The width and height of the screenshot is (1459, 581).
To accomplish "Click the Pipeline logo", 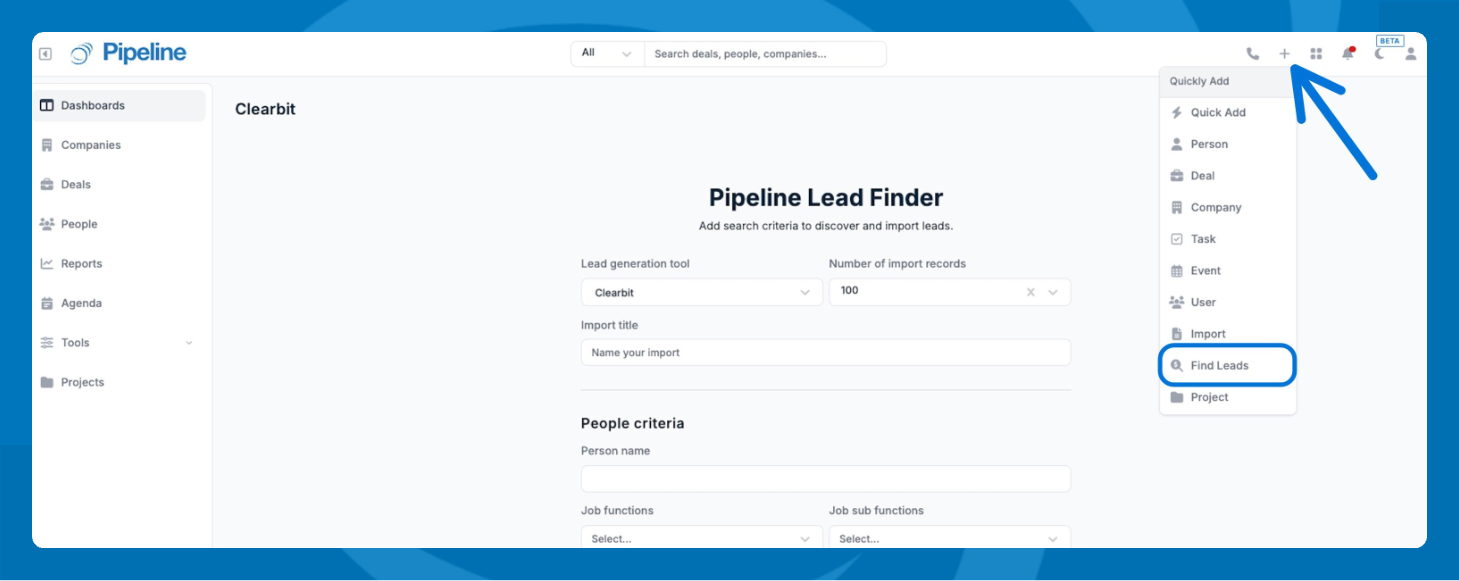I will 129,53.
